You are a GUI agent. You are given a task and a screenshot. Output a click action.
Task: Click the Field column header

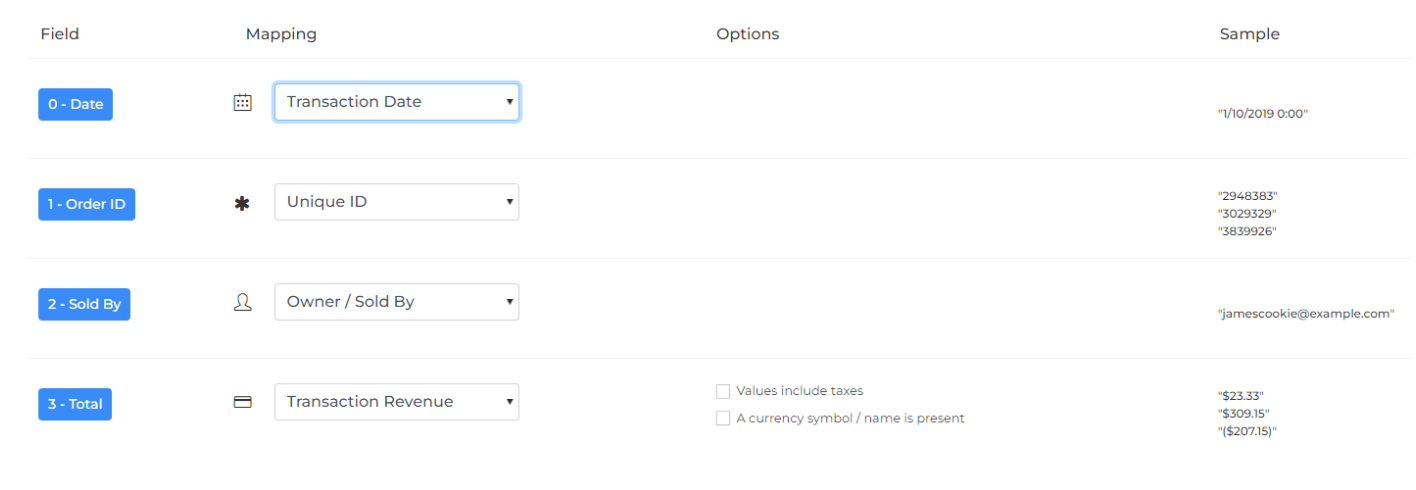pos(60,34)
